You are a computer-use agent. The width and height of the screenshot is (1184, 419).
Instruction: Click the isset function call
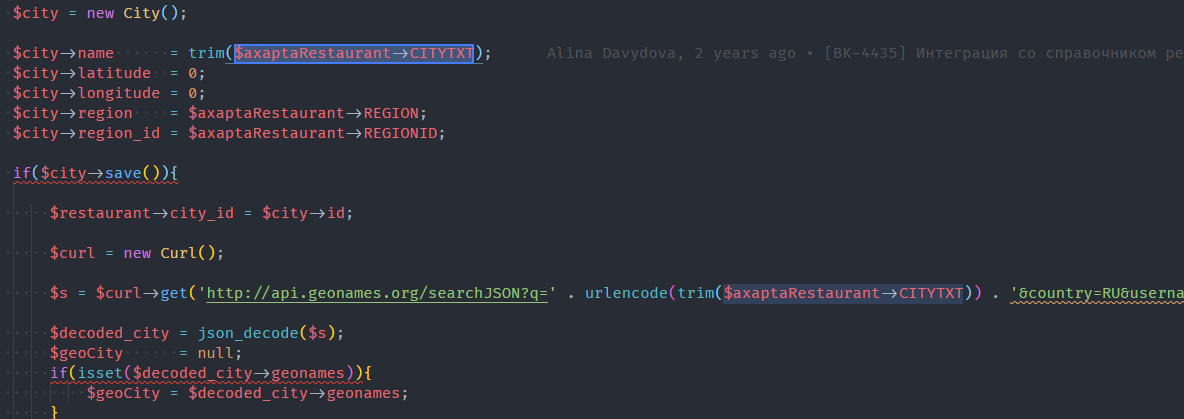(x=92, y=373)
